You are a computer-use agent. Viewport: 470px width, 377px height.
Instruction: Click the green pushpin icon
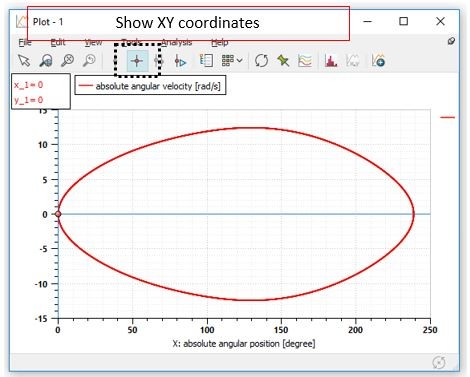[283, 61]
